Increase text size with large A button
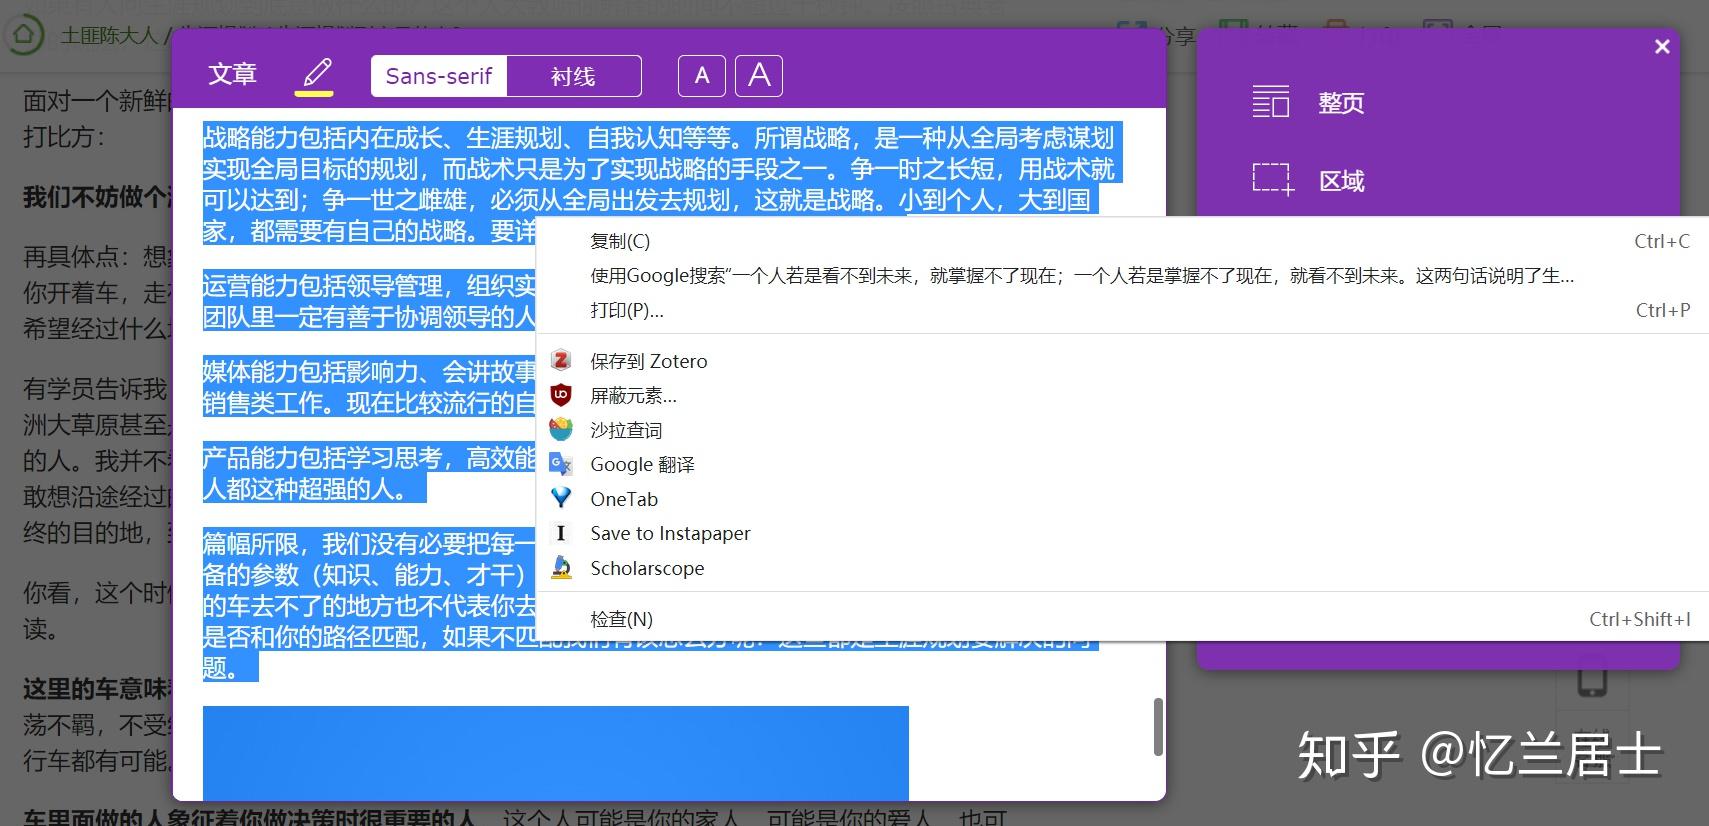This screenshot has height=826, width=1709. [x=759, y=76]
